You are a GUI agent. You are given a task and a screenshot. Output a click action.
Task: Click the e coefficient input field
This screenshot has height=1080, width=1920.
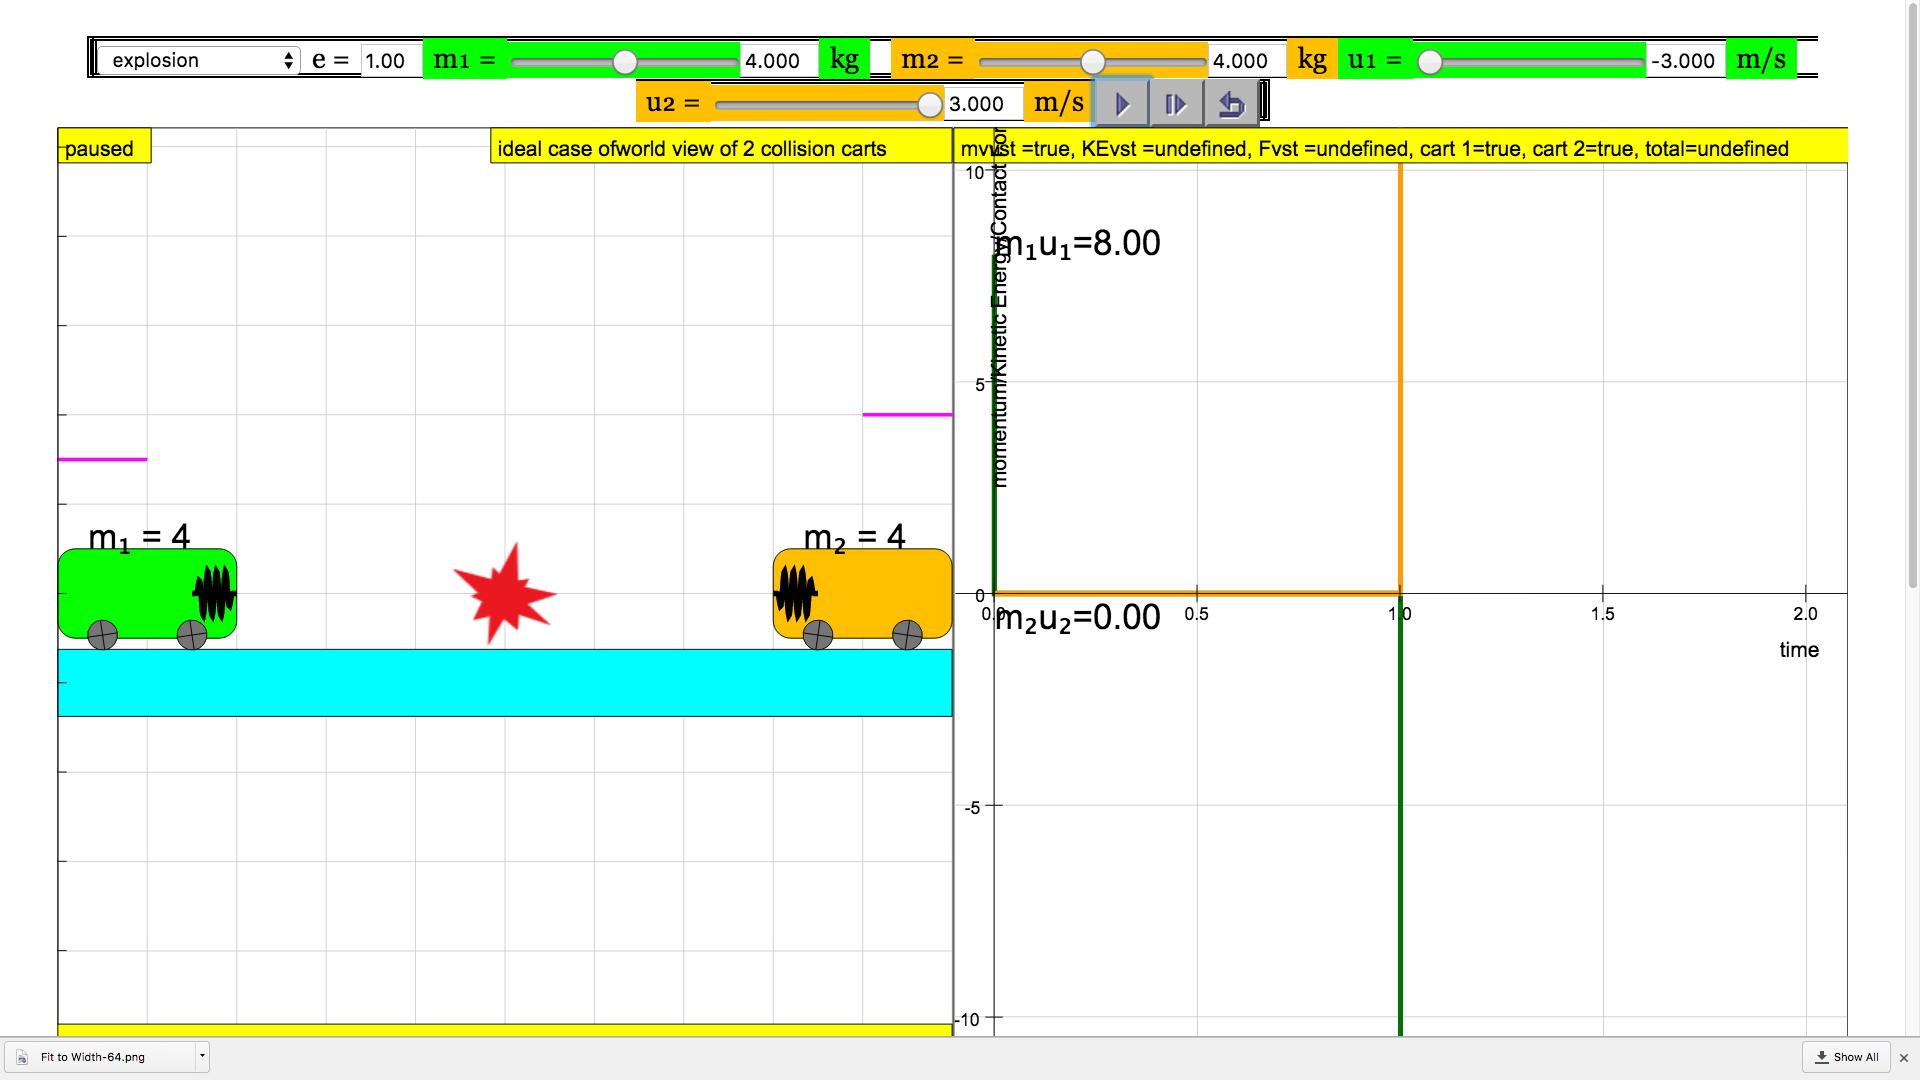coord(390,60)
